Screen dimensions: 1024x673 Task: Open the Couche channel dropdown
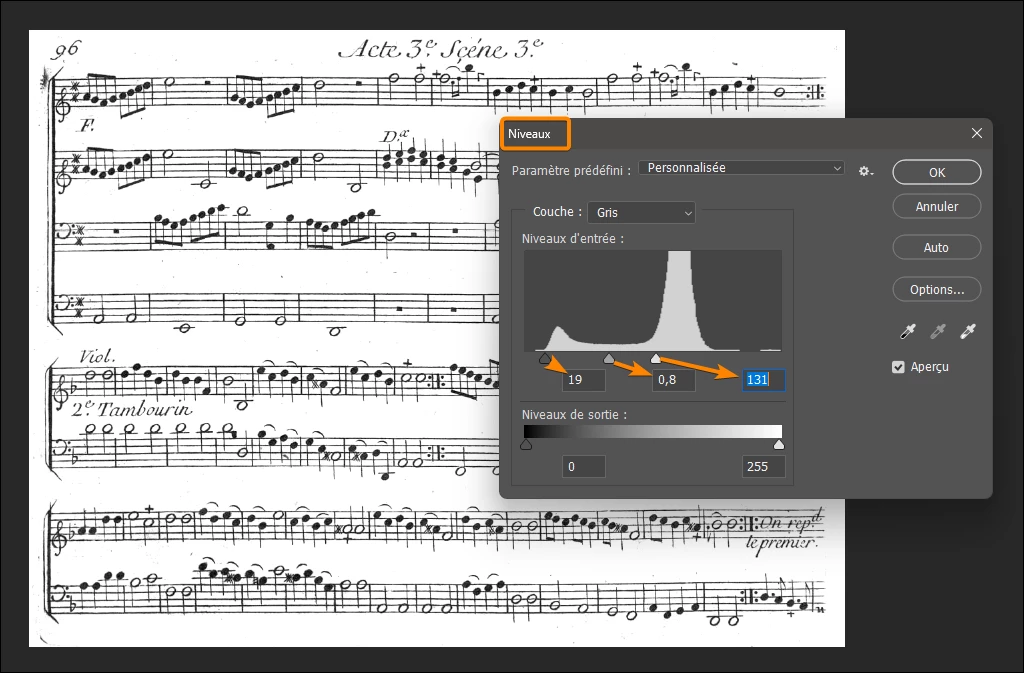coord(641,213)
